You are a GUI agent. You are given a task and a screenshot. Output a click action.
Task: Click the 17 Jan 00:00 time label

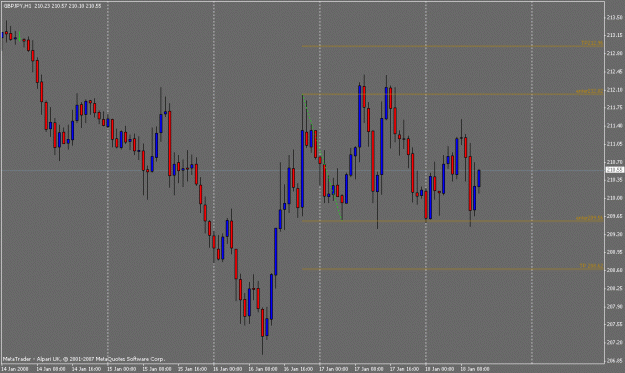[334, 369]
